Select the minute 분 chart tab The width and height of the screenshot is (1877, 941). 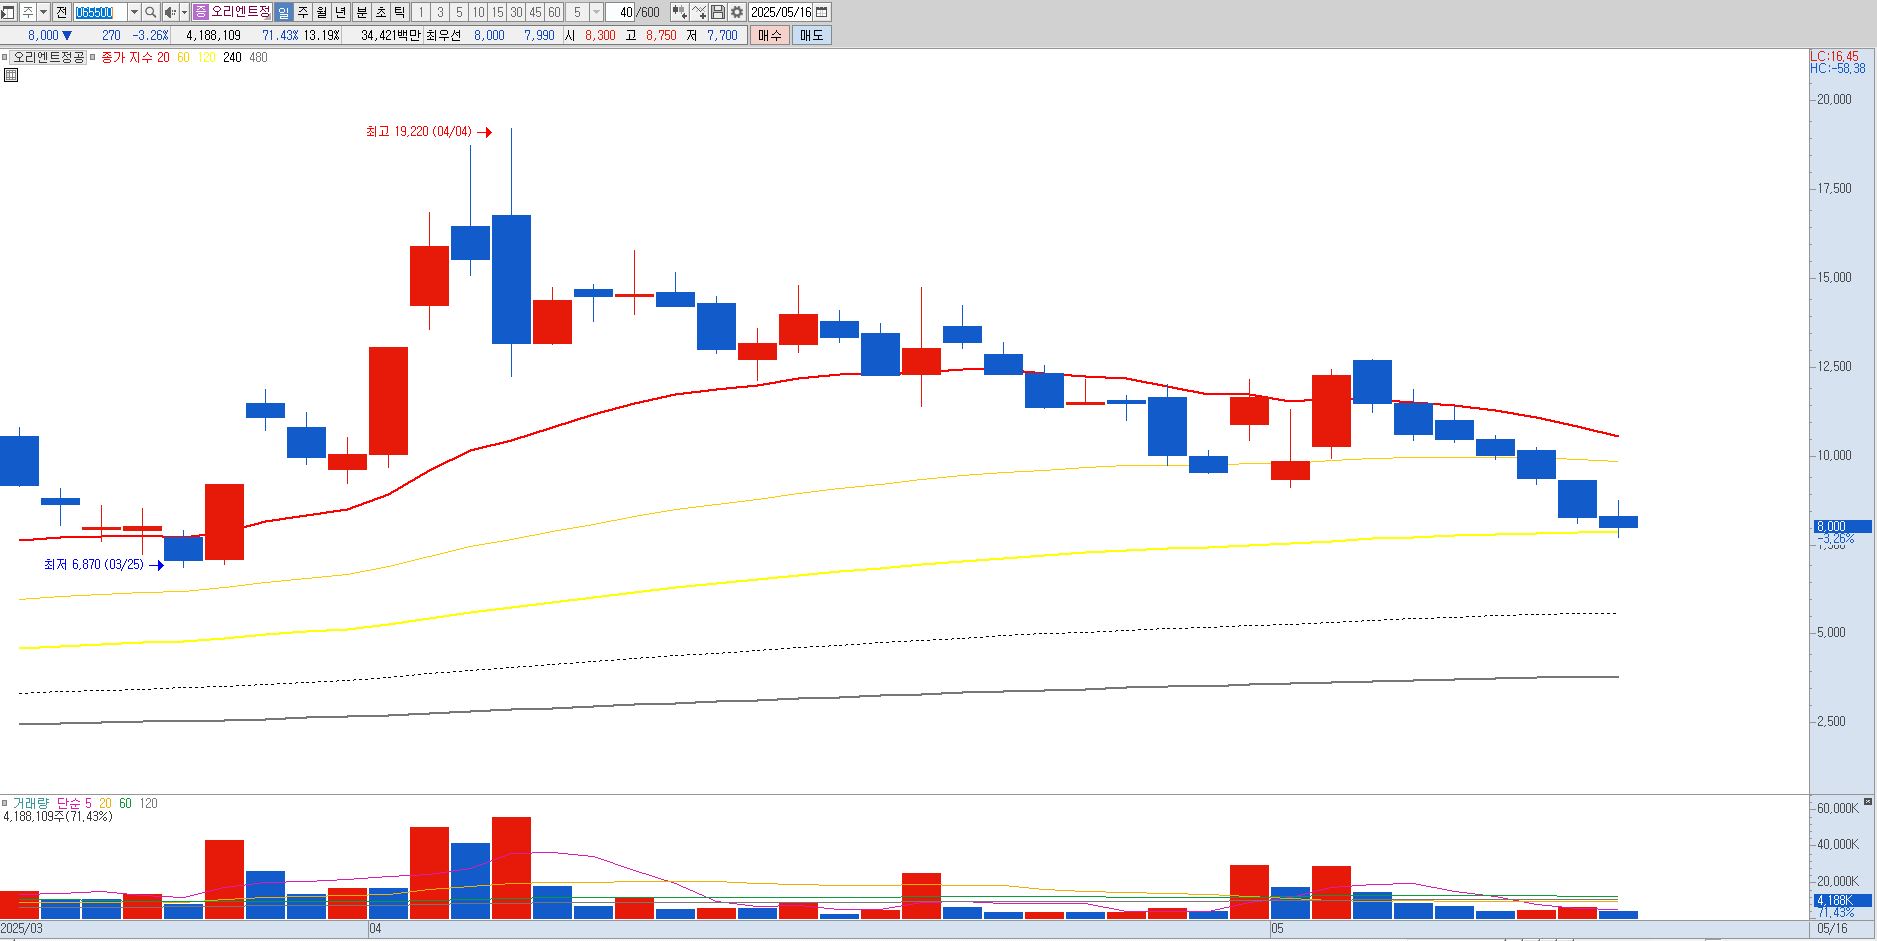coord(361,12)
